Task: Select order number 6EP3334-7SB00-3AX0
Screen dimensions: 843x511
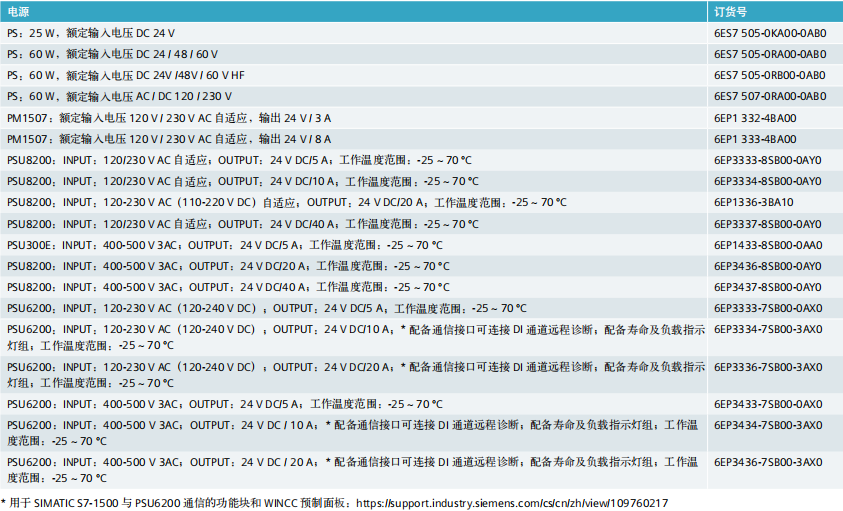Action: (x=768, y=329)
